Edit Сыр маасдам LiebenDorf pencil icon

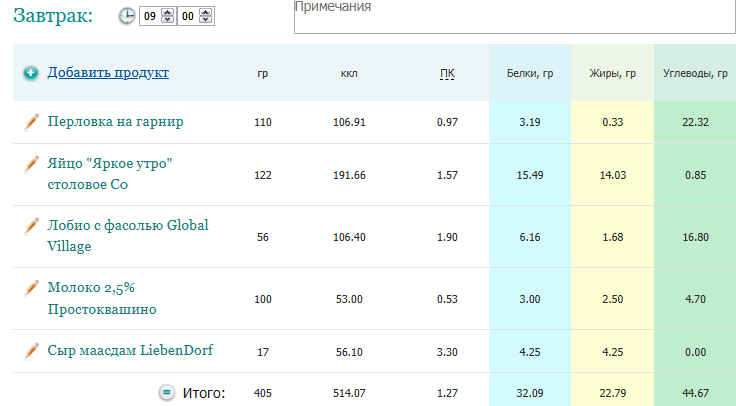point(31,351)
